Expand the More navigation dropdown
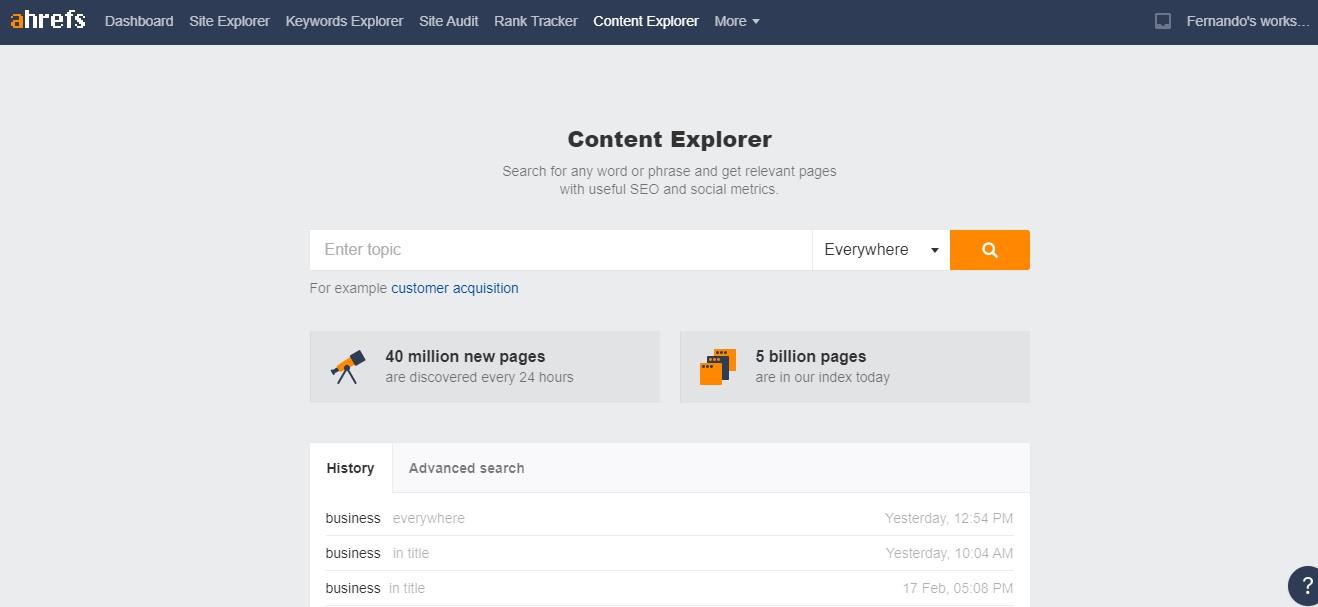Viewport: 1318px width, 607px height. 737,21
